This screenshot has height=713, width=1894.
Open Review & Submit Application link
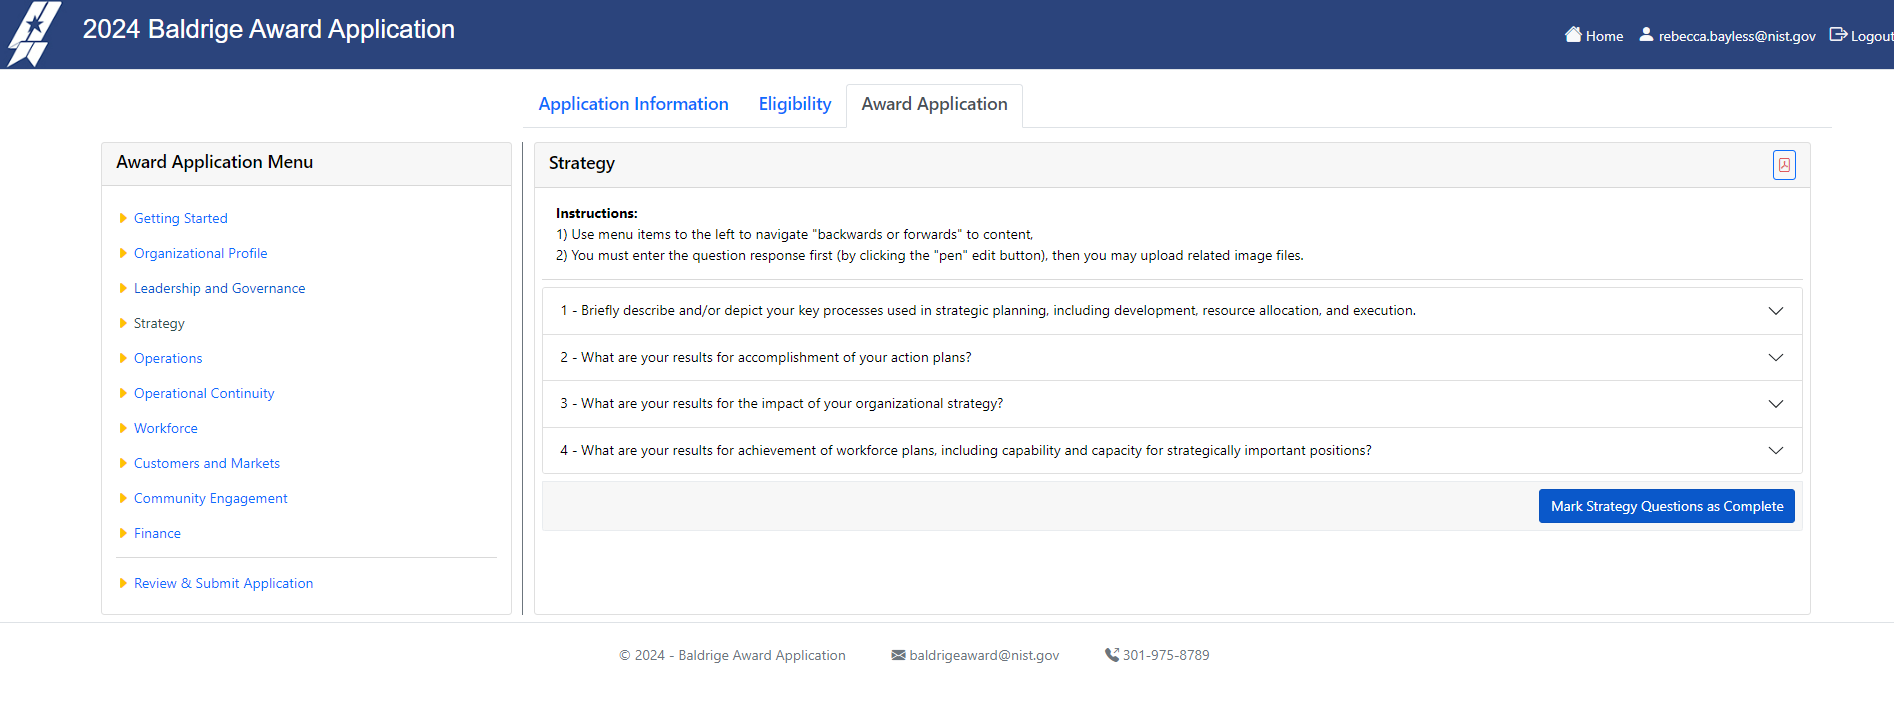coord(223,583)
